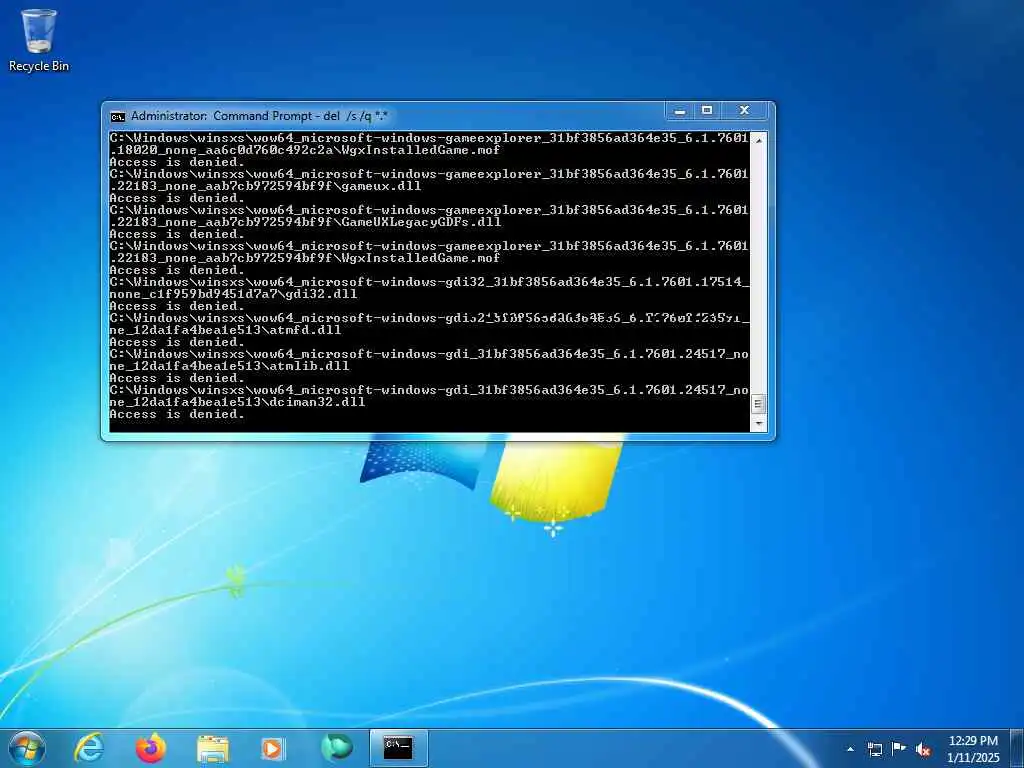
Task: Click the console scrollbar thumb
Action: [758, 404]
